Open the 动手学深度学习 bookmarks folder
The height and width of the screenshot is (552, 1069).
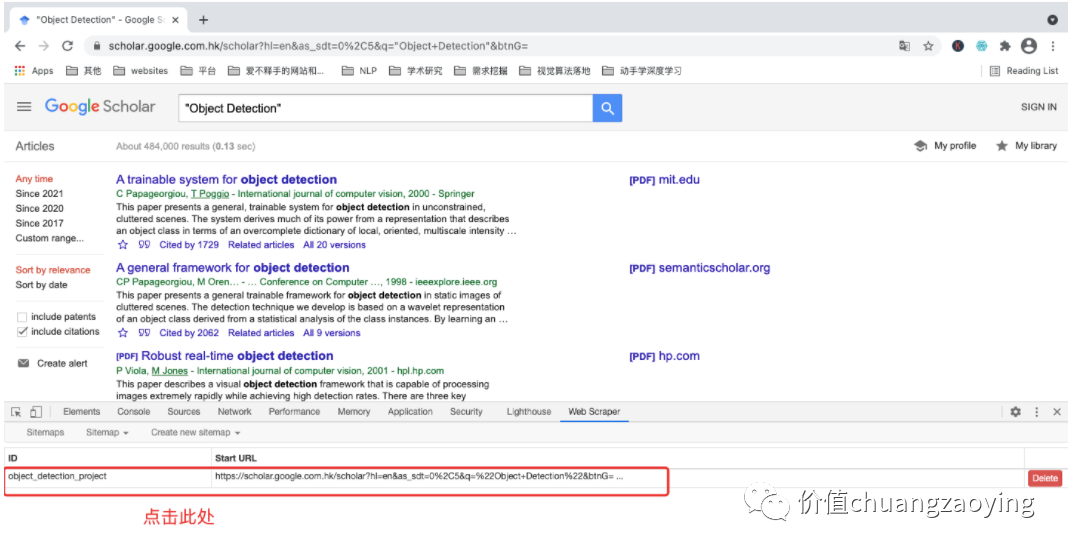pos(642,71)
